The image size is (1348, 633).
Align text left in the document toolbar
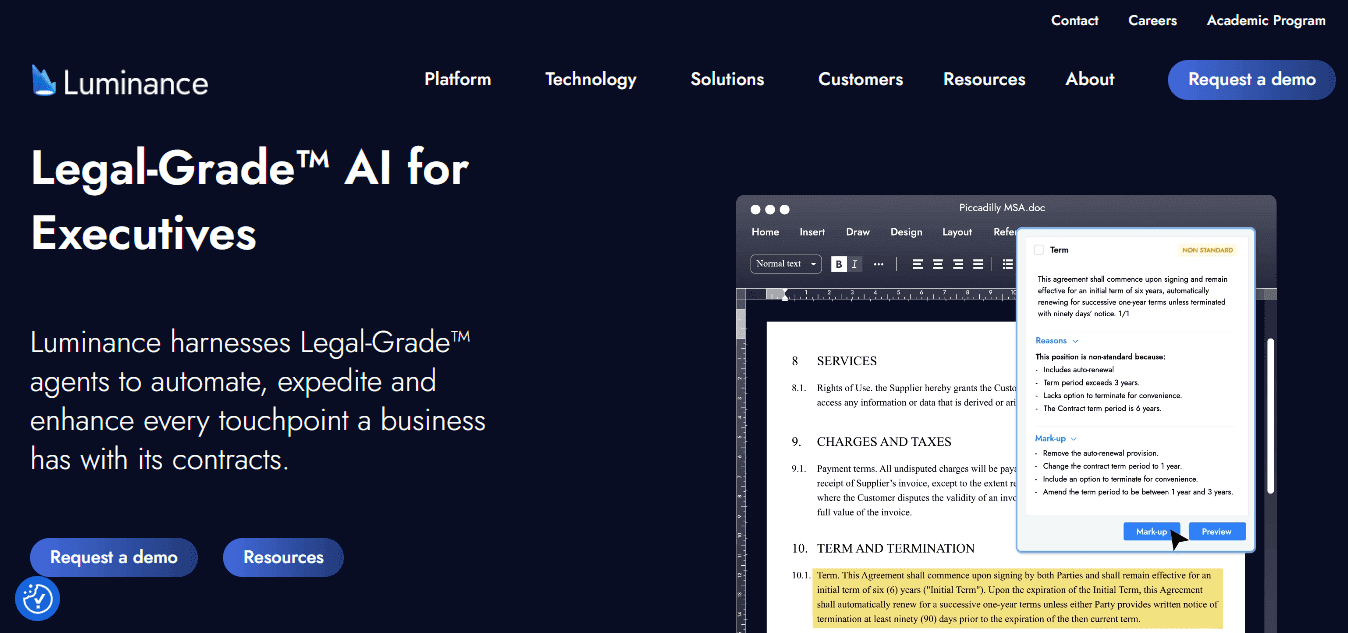tap(917, 264)
